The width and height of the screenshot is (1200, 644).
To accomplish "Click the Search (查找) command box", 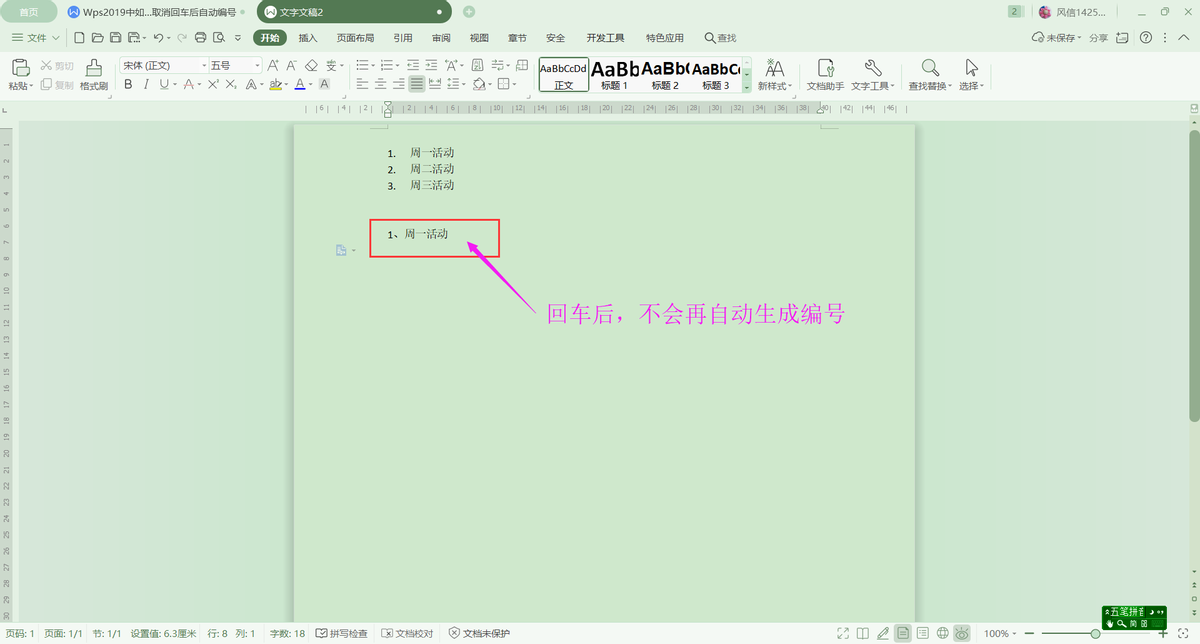I will (720, 38).
